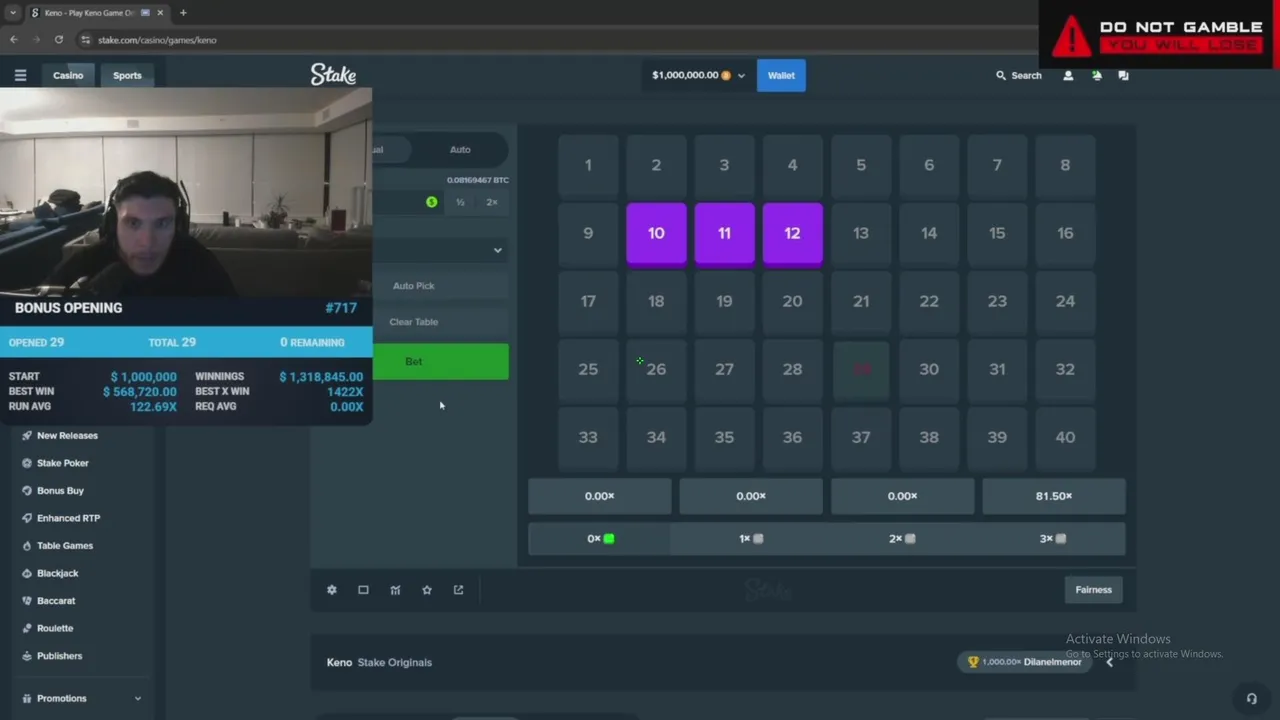Open live stats chart icon
The image size is (1280, 720).
(x=395, y=590)
